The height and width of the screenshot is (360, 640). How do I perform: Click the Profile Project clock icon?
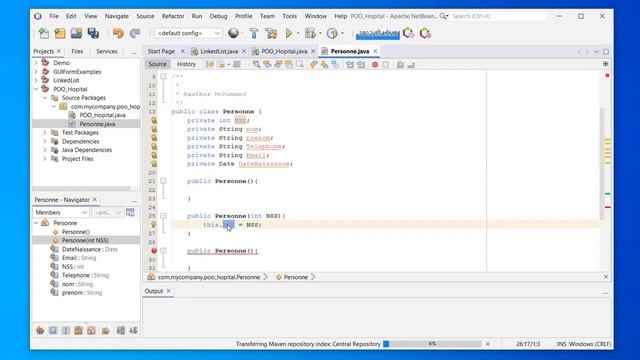[332, 33]
